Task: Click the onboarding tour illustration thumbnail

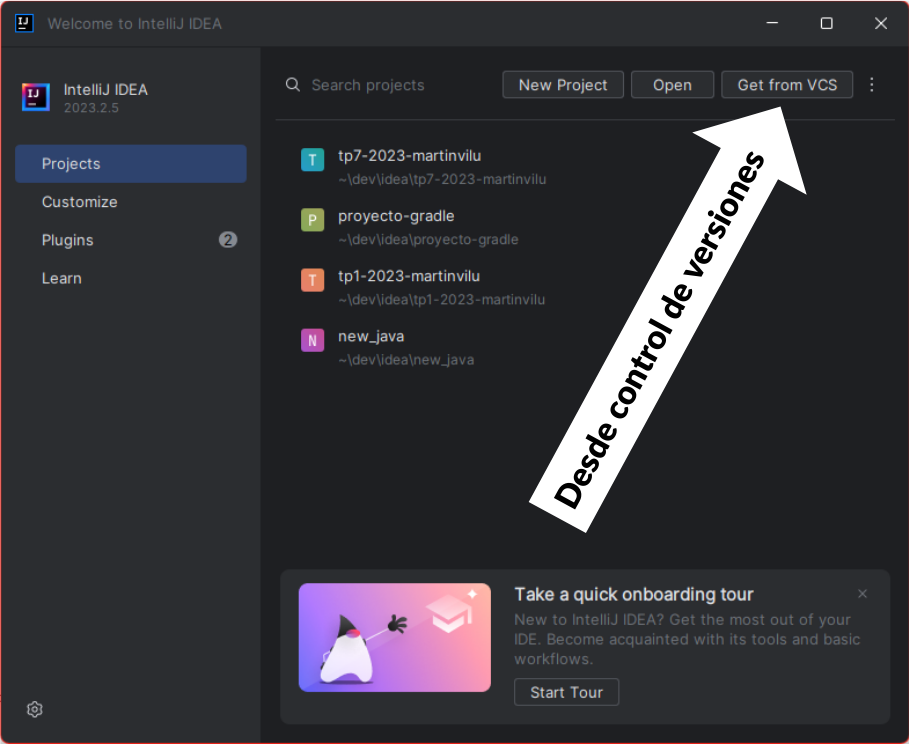Action: coord(394,637)
